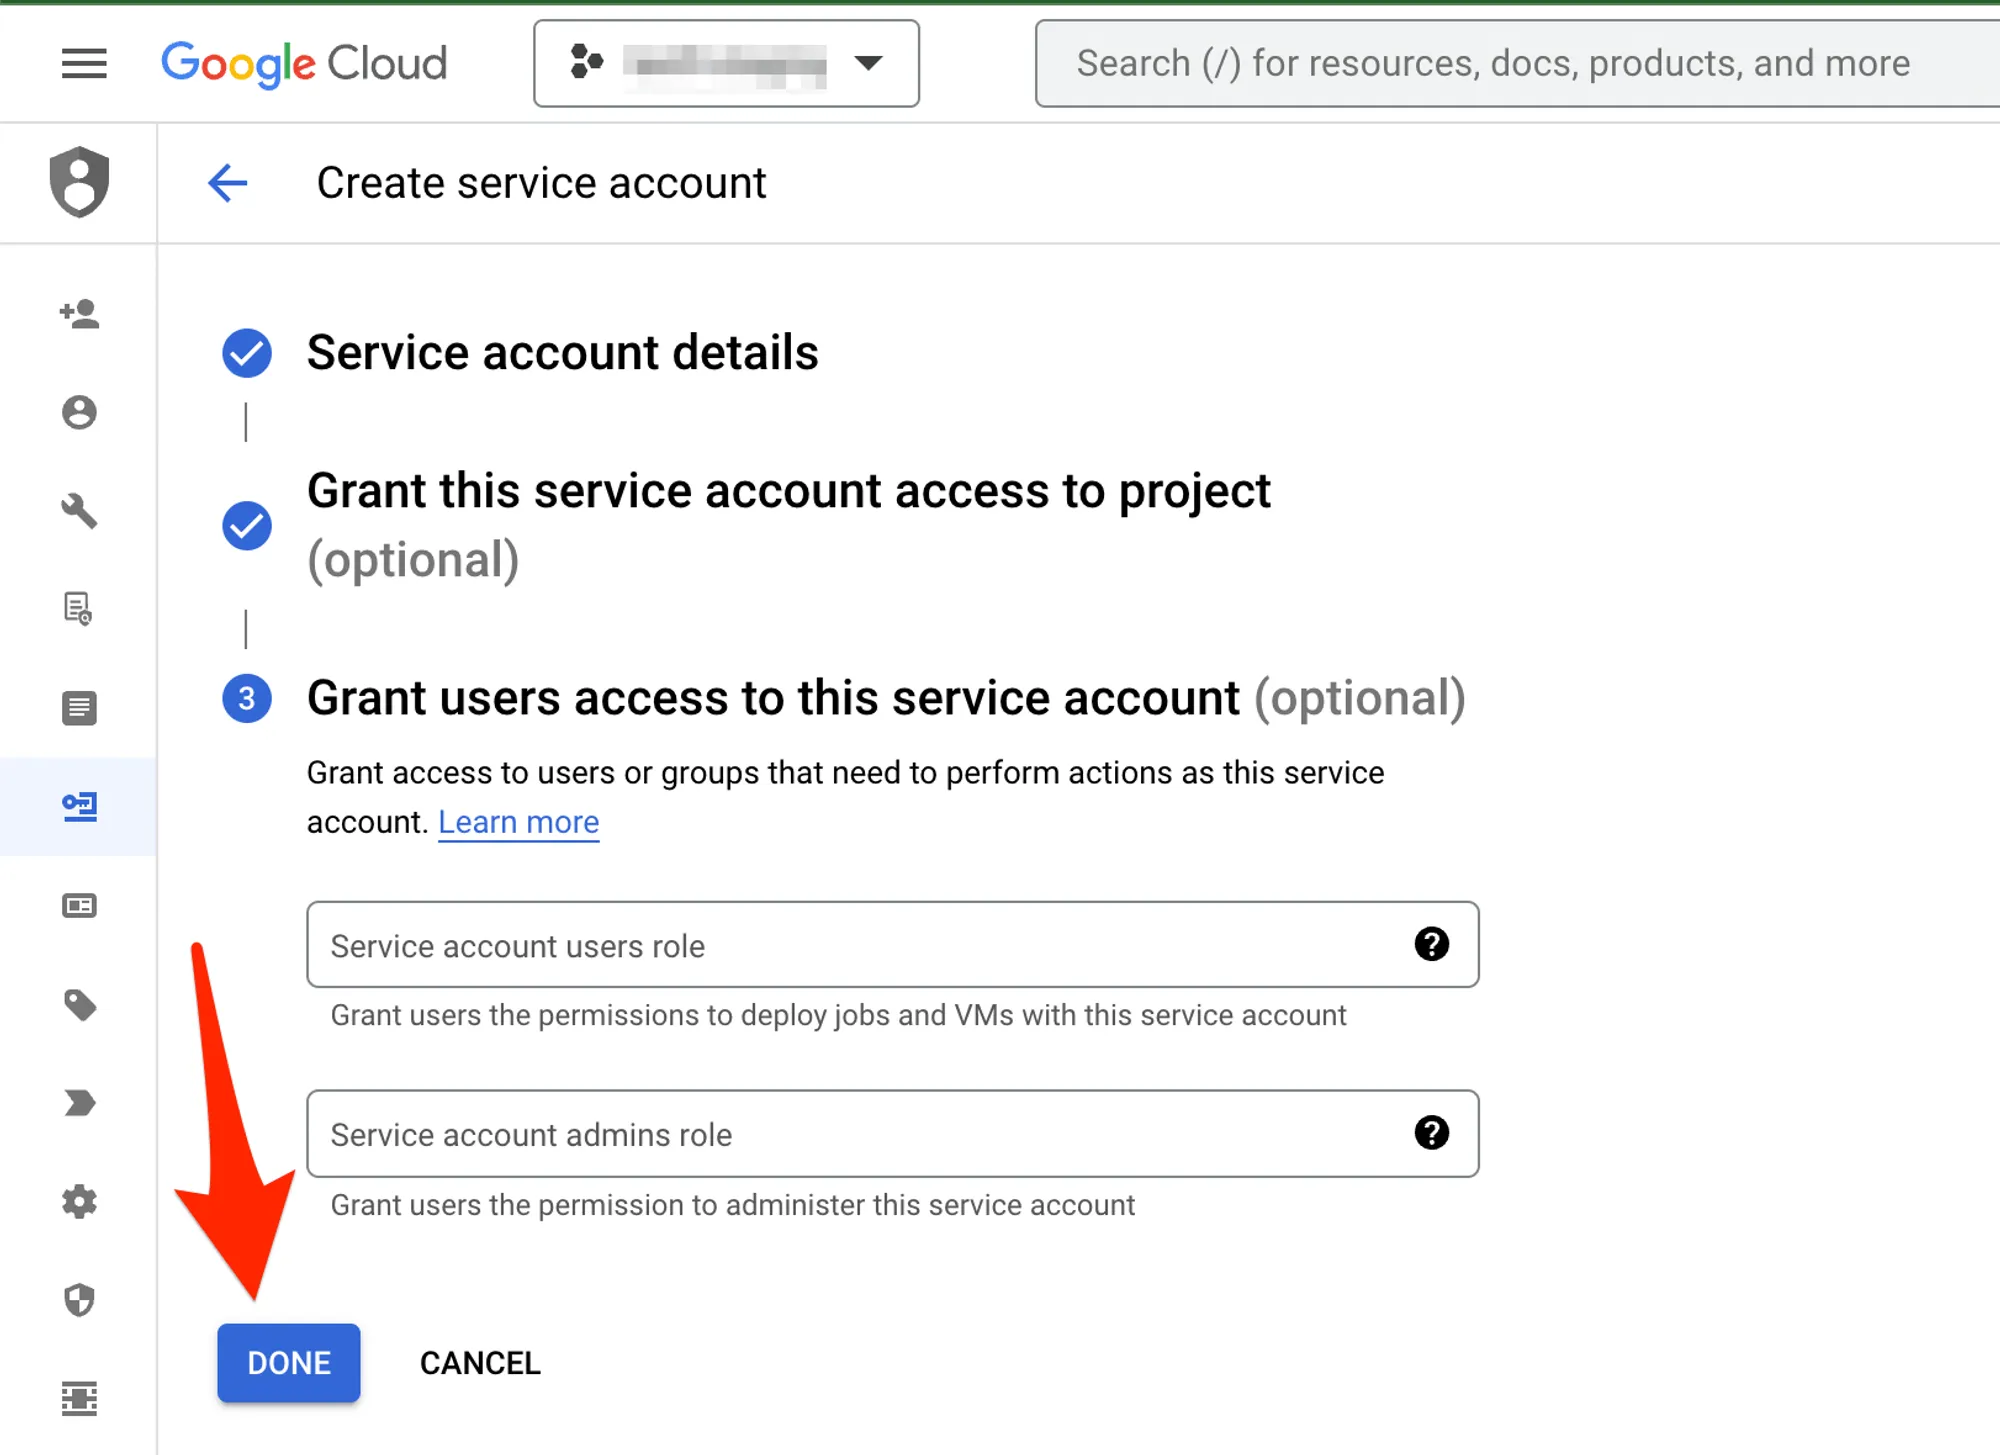Click the Add user icon in sidebar
Image resolution: width=2000 pixels, height=1455 pixels.
click(79, 312)
